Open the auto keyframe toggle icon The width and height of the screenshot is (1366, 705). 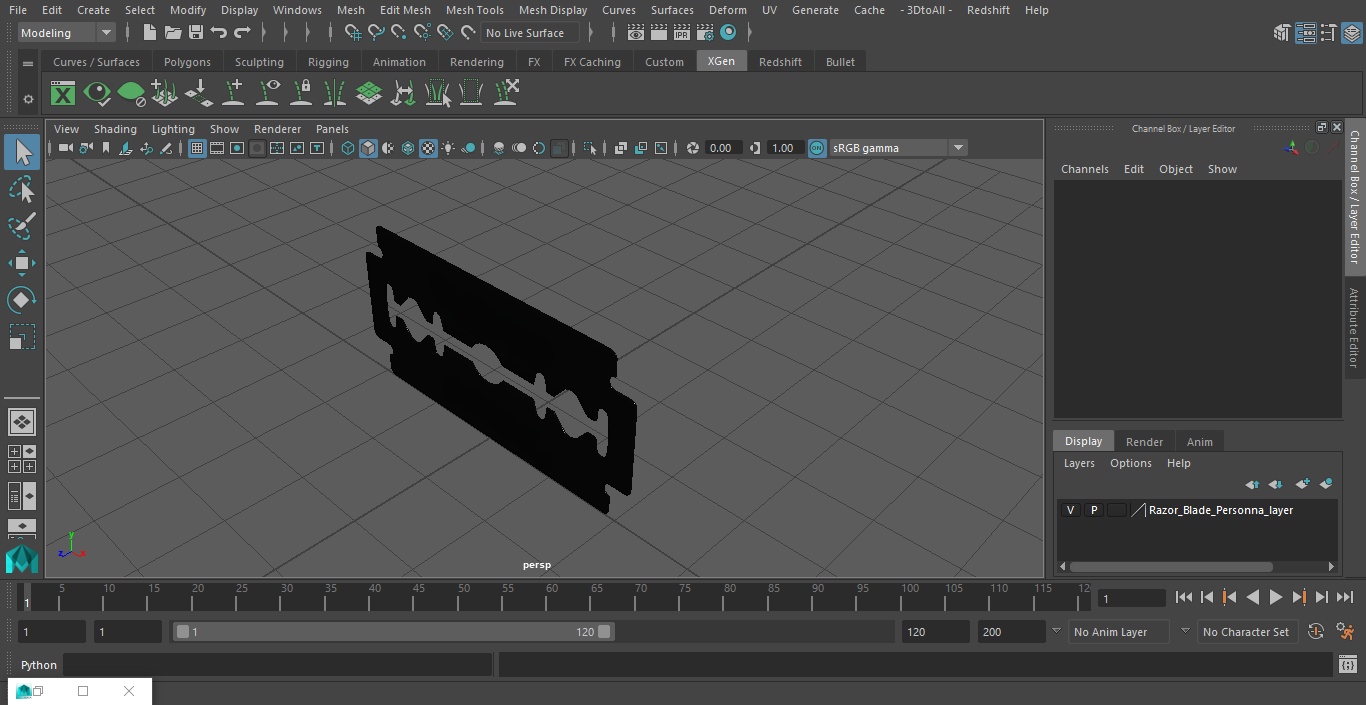click(1316, 632)
